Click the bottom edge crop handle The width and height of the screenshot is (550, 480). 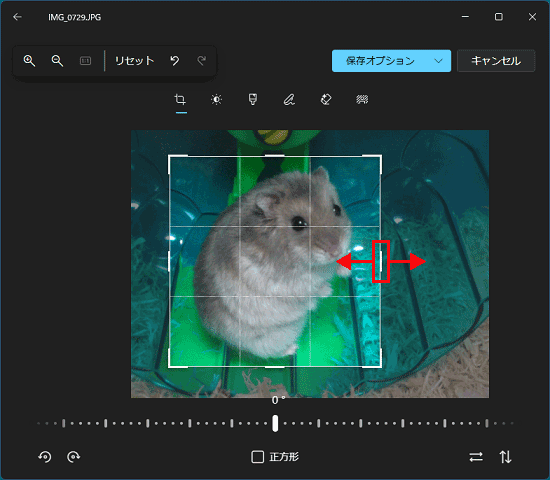point(275,367)
